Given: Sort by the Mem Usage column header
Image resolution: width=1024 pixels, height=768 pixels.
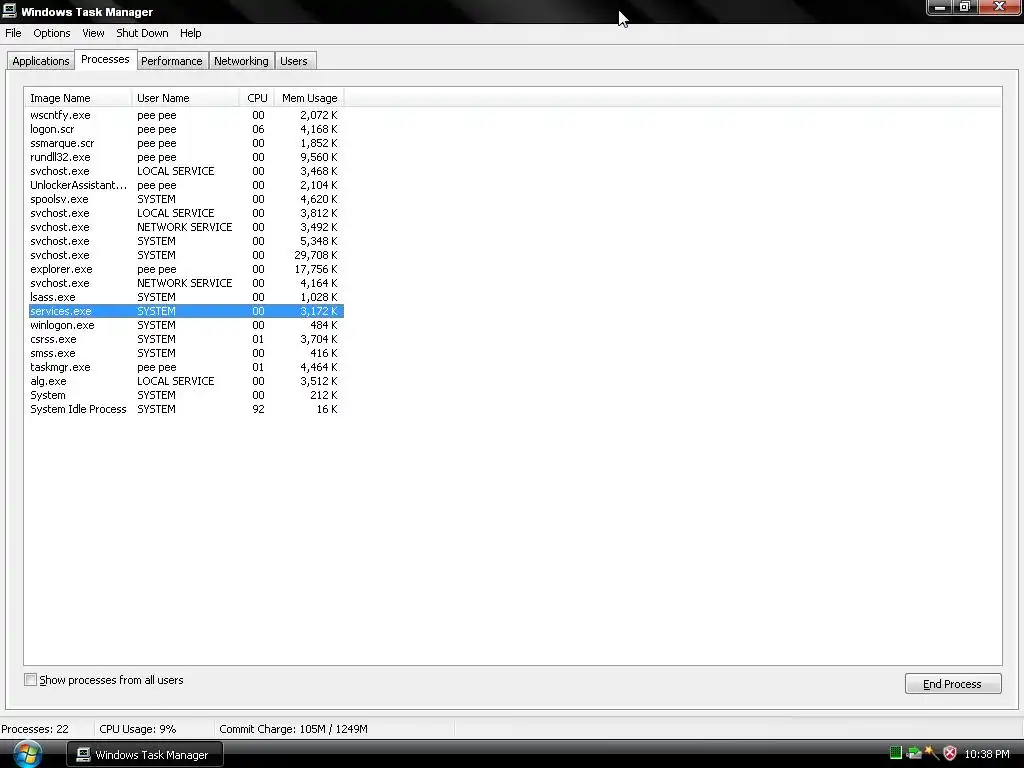Looking at the screenshot, I should pyautogui.click(x=309, y=98).
